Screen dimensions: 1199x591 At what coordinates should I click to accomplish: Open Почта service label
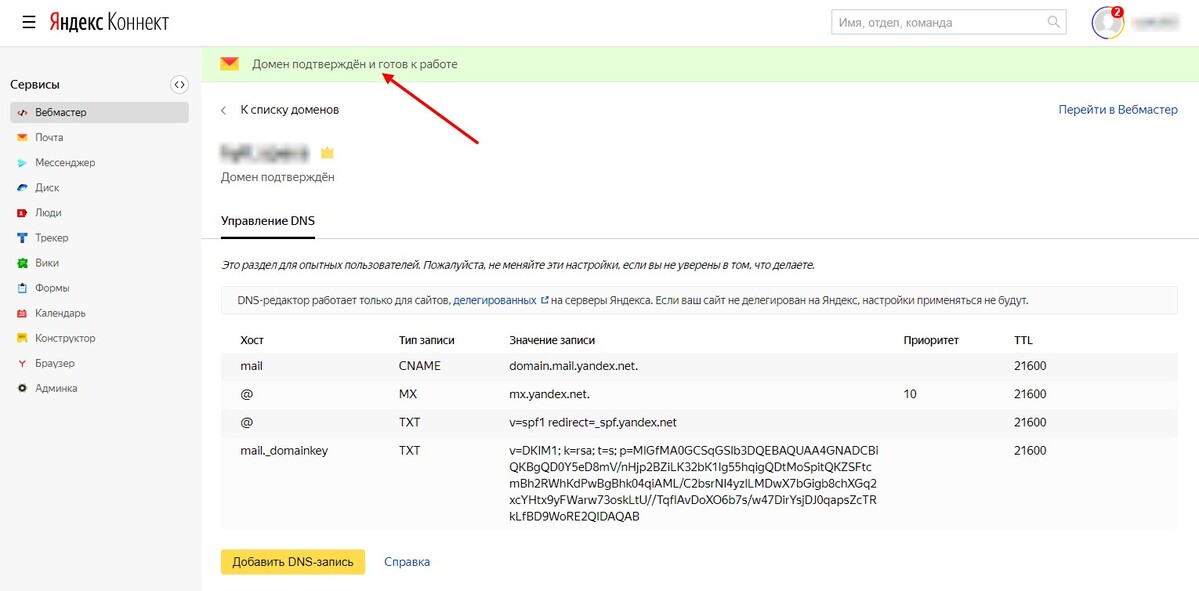(49, 138)
